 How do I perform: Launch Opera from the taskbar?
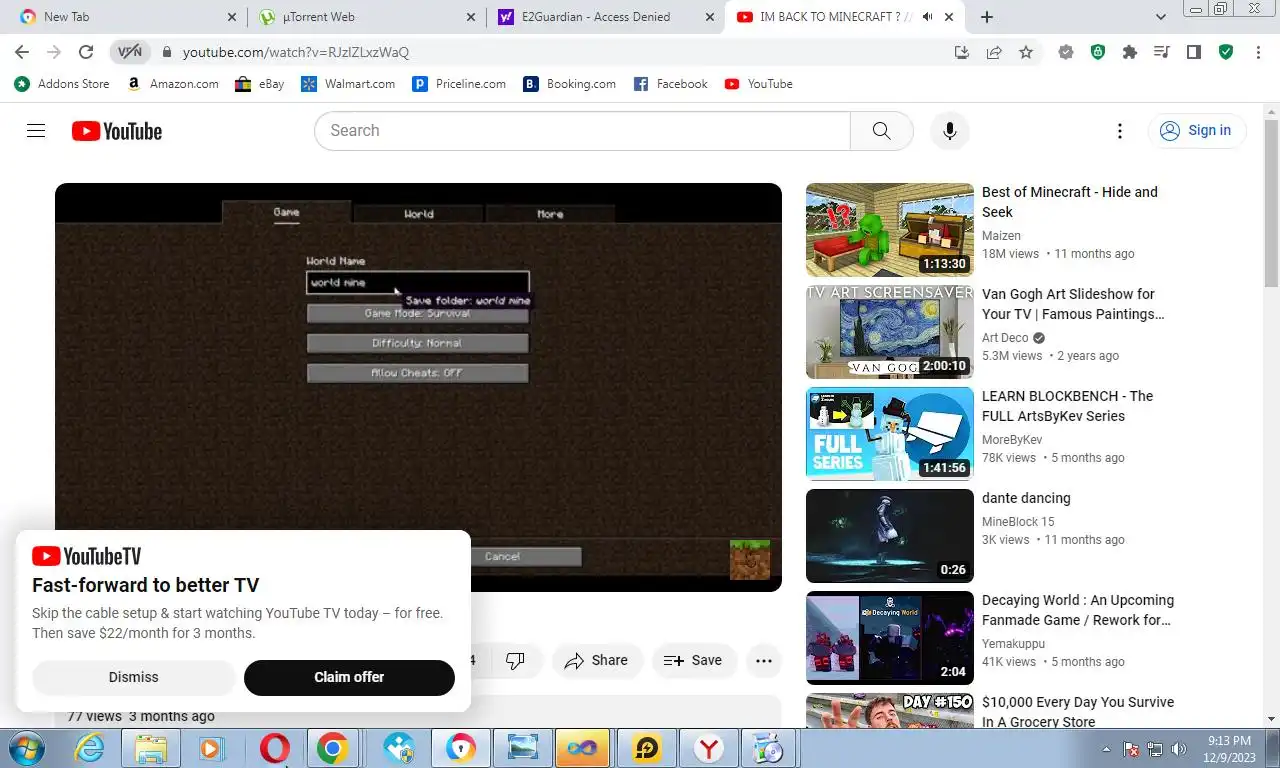274,748
